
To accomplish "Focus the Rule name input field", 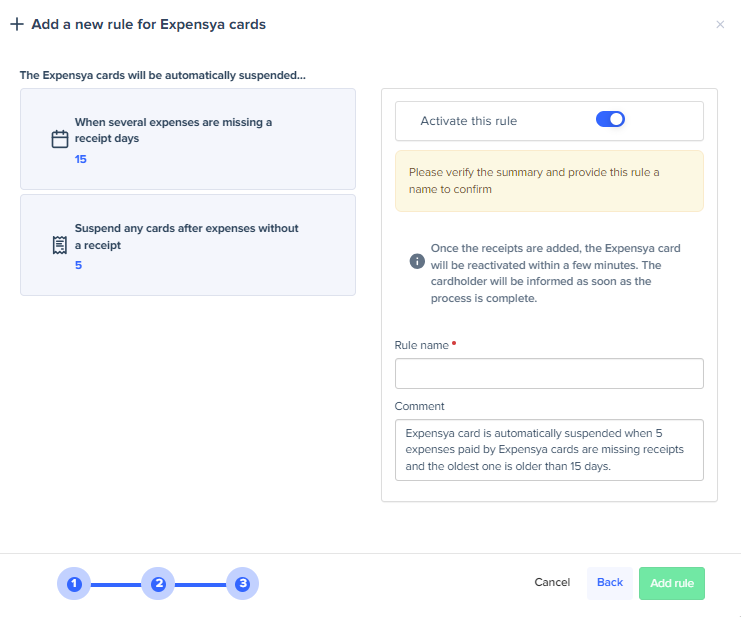I will coord(549,373).
